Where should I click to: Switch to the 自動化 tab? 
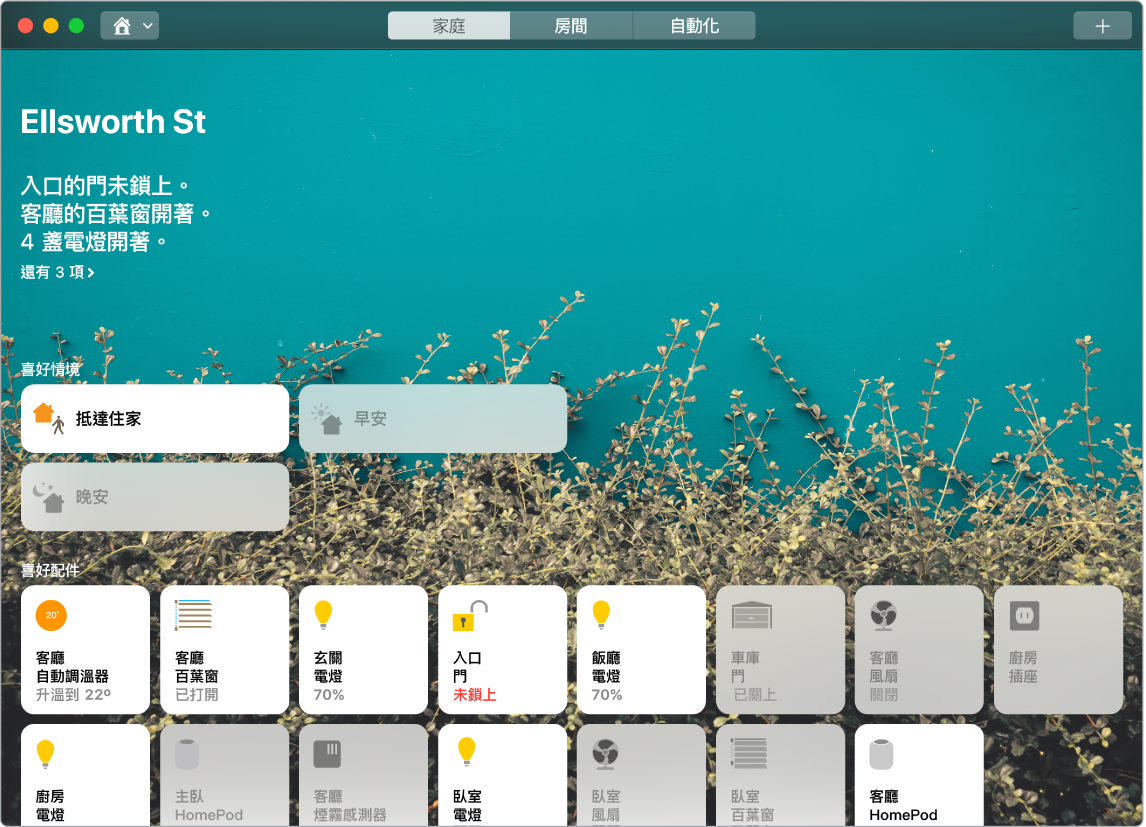[x=694, y=25]
